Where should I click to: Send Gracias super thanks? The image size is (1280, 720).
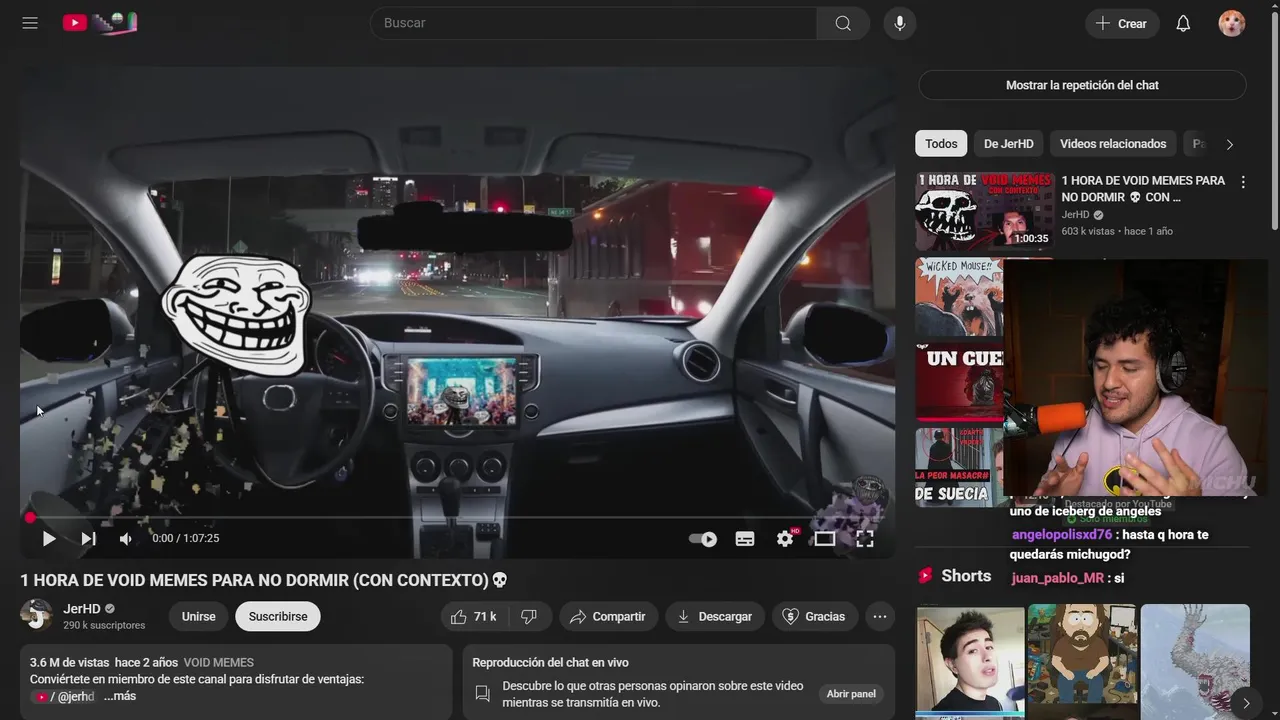[814, 617]
